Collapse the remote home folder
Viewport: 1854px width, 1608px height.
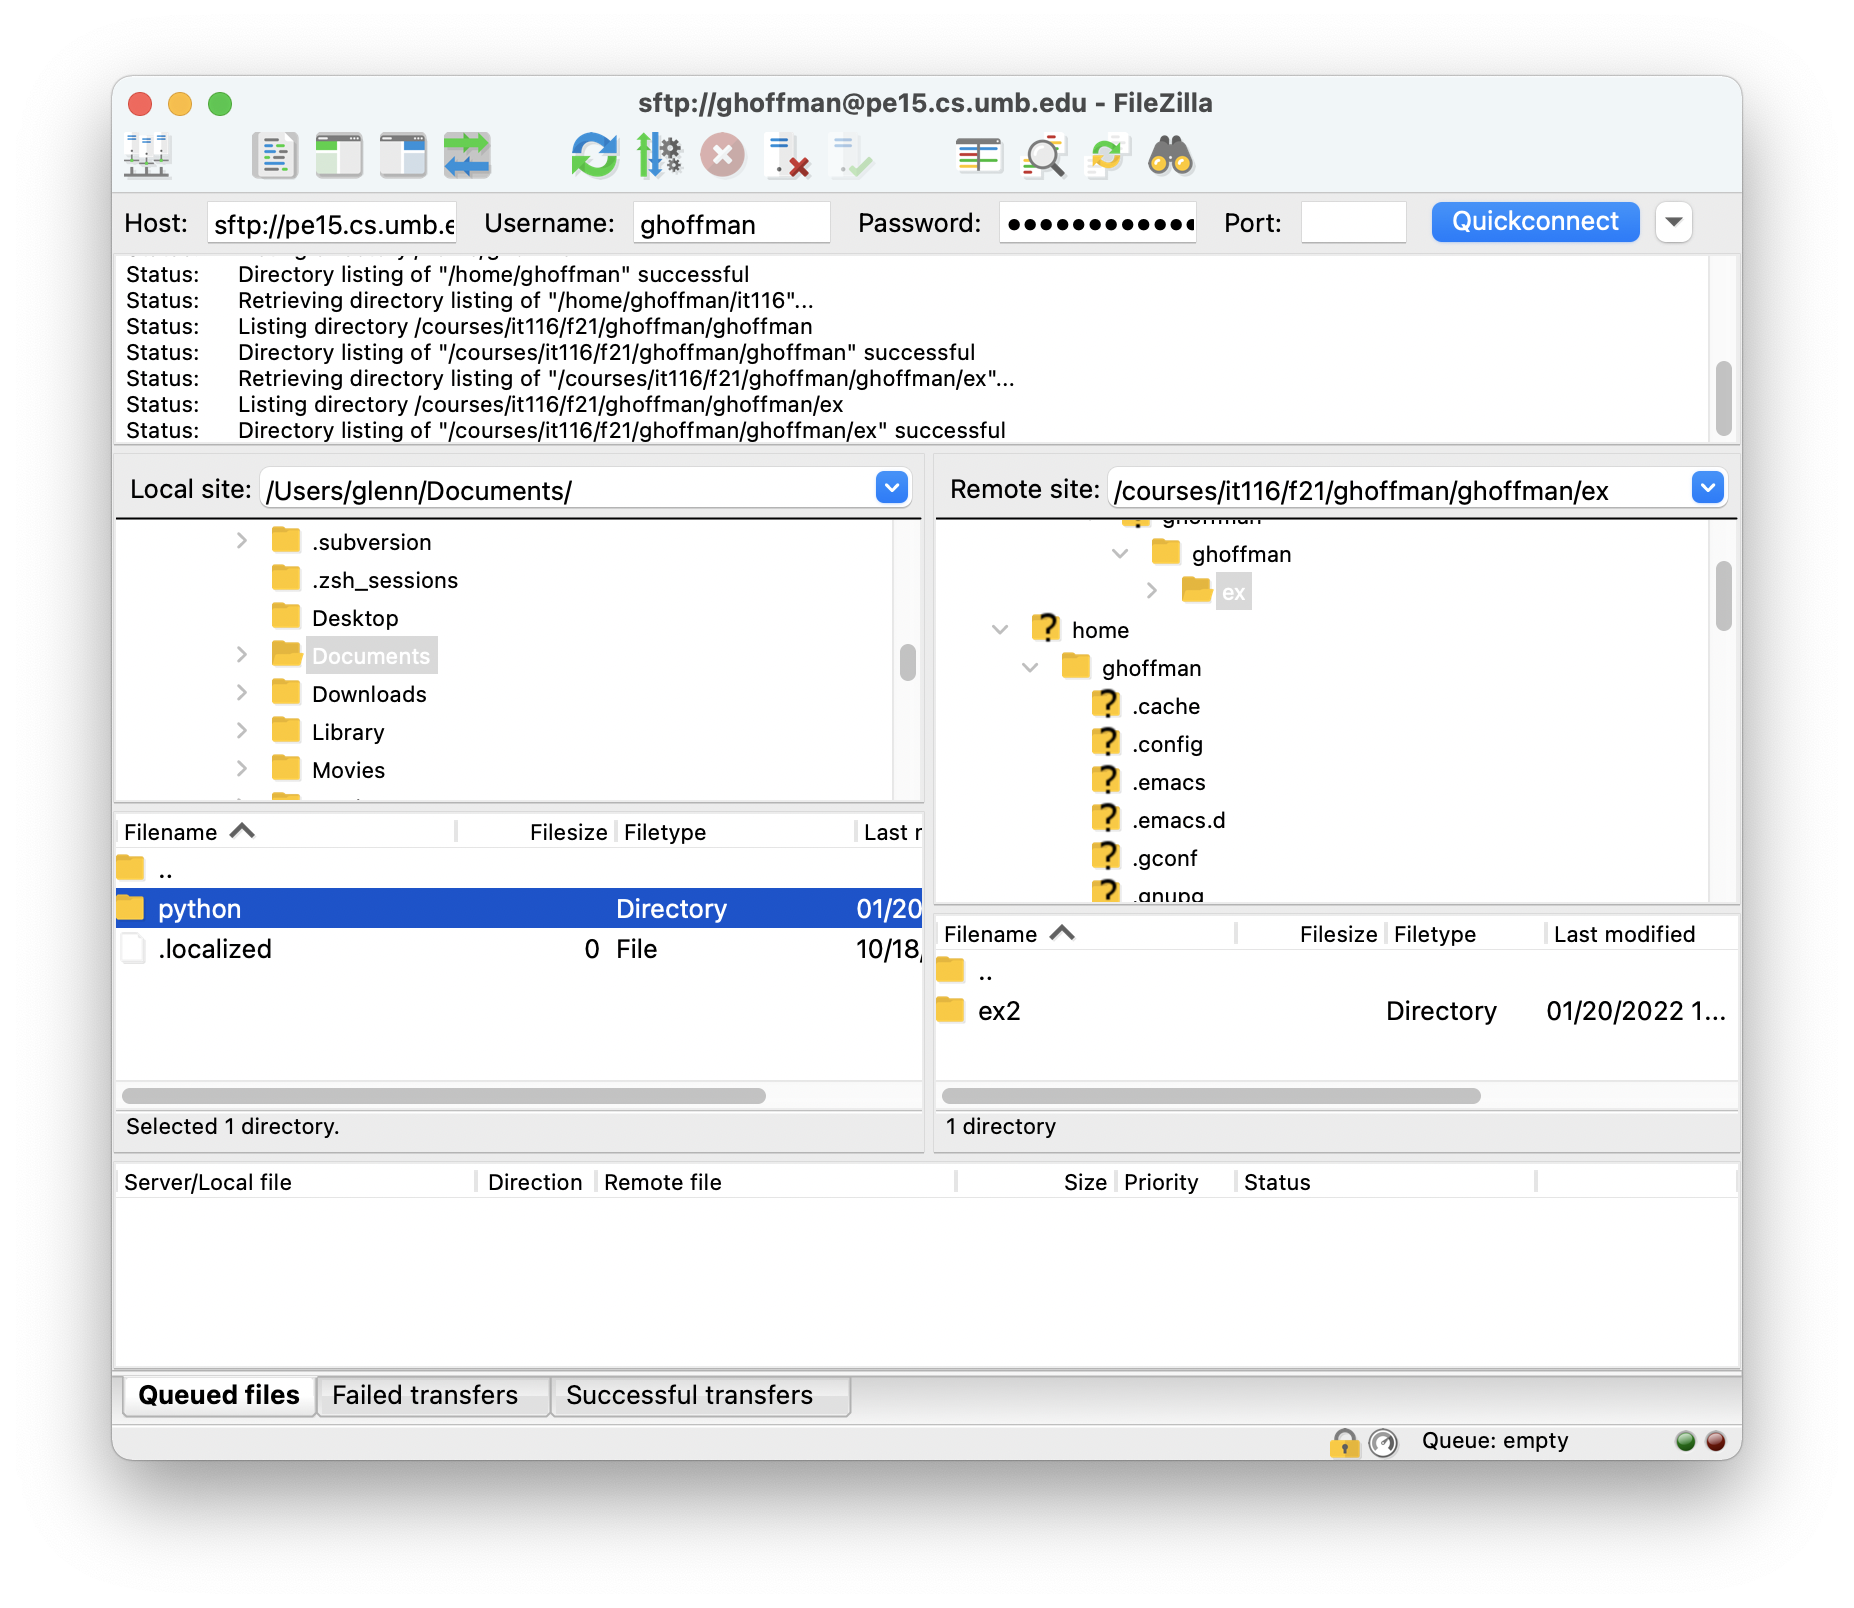click(1000, 629)
